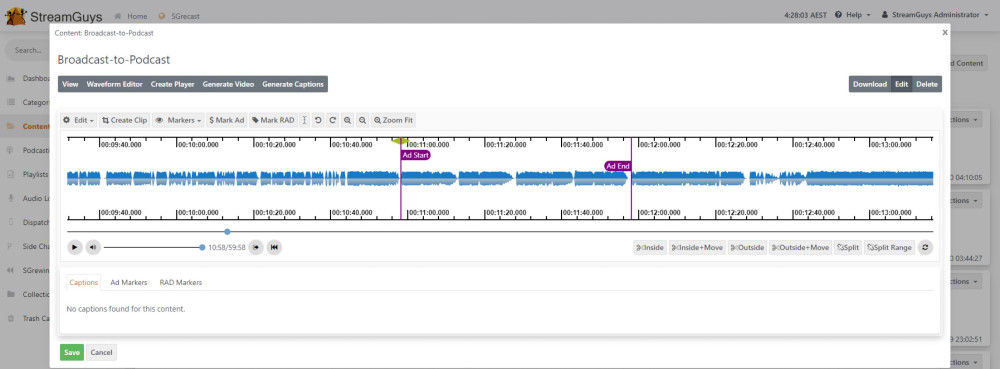Screen dimensions: 1000x369
Task: Close the Broadcast-to-Podcast dialog
Action: pyautogui.click(x=945, y=33)
